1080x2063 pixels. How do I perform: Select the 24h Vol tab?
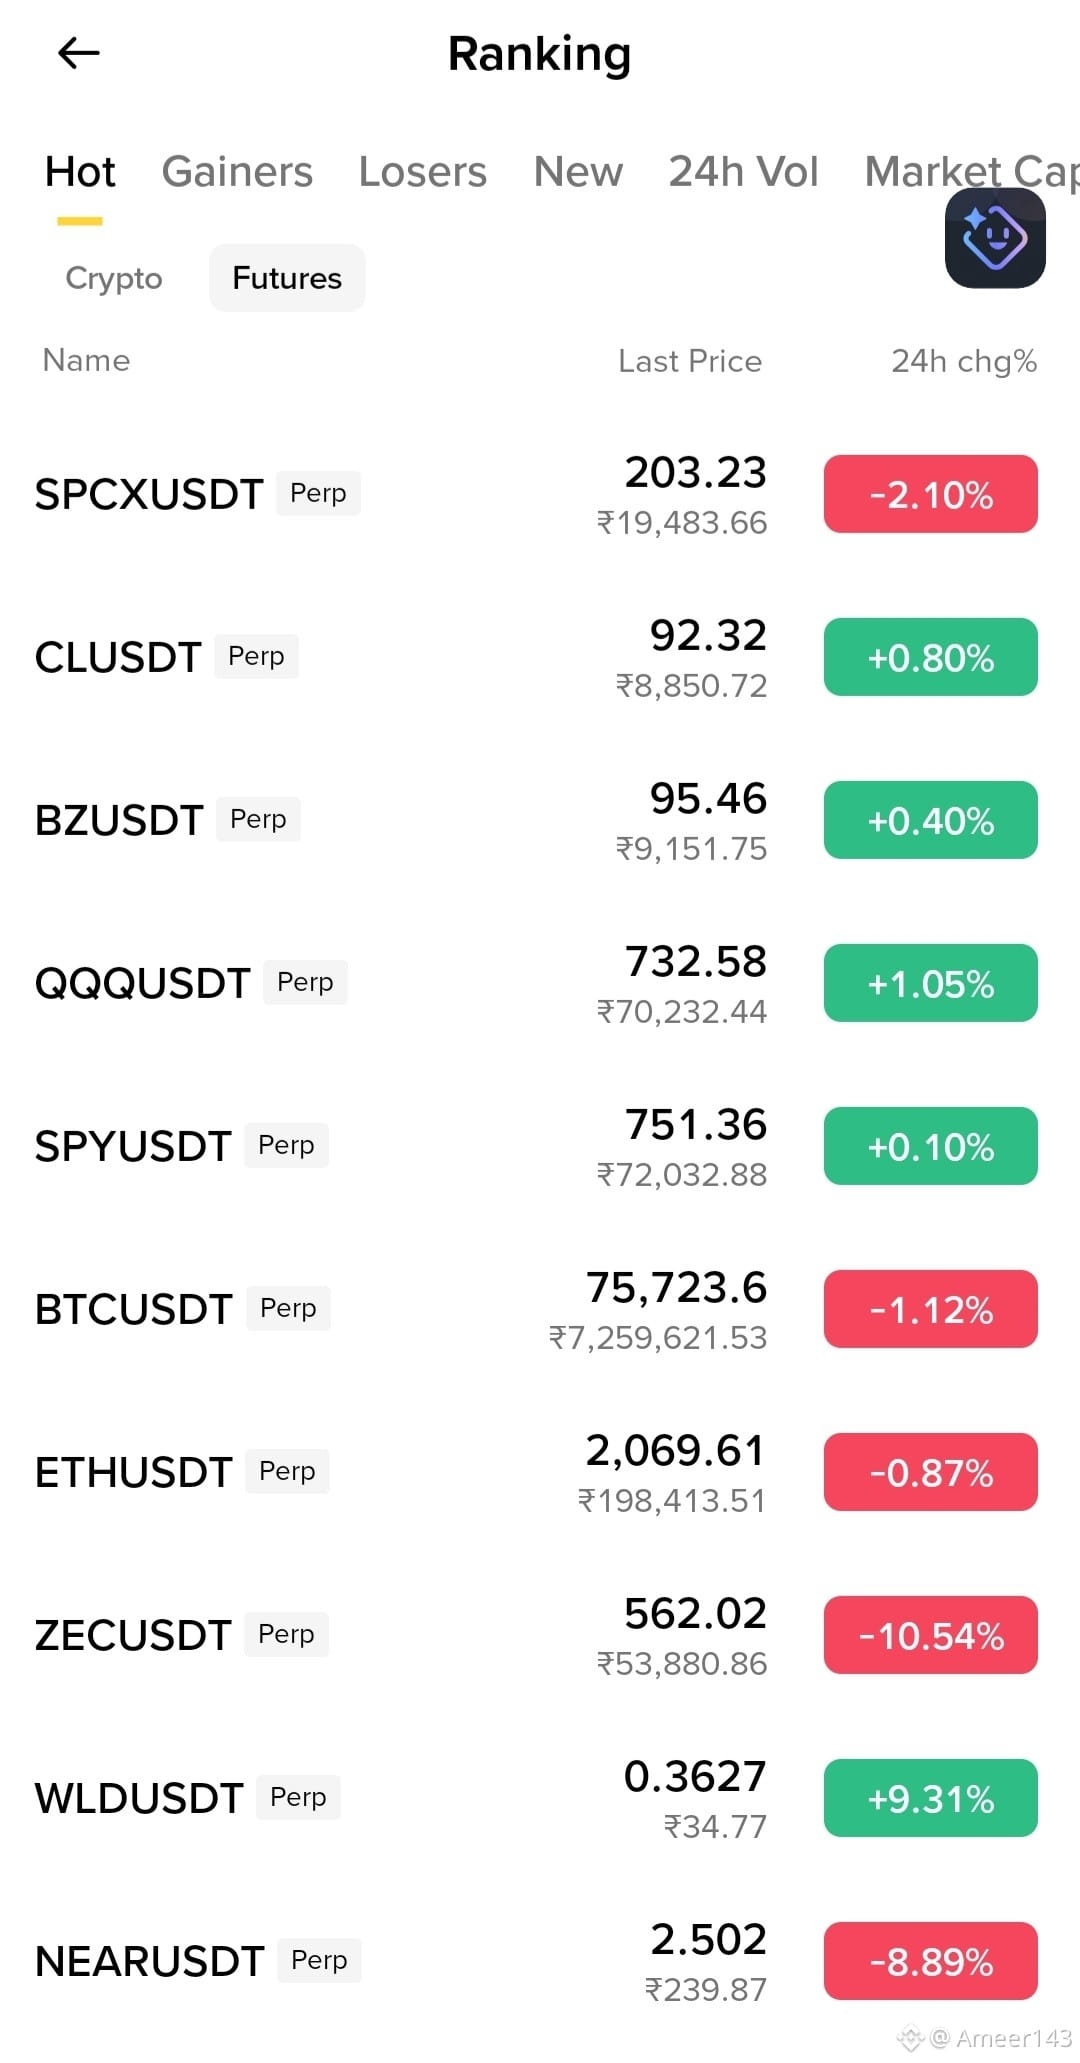click(743, 172)
